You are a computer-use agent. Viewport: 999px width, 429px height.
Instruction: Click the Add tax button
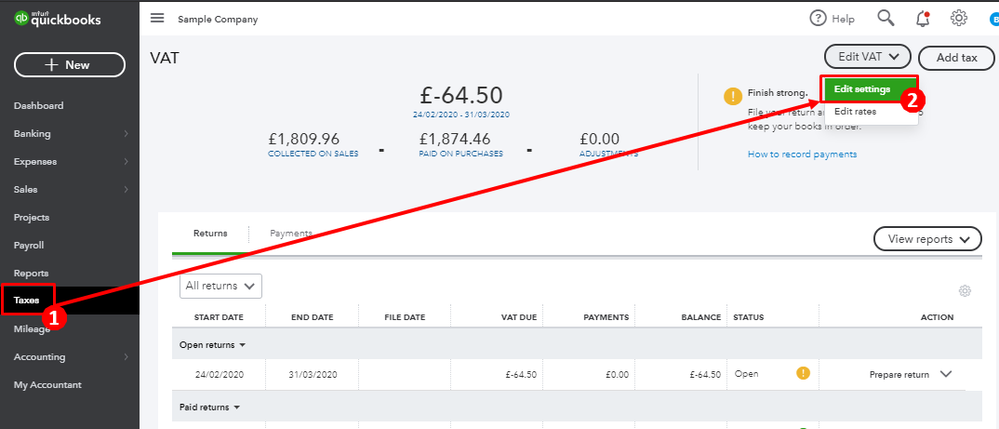956,58
